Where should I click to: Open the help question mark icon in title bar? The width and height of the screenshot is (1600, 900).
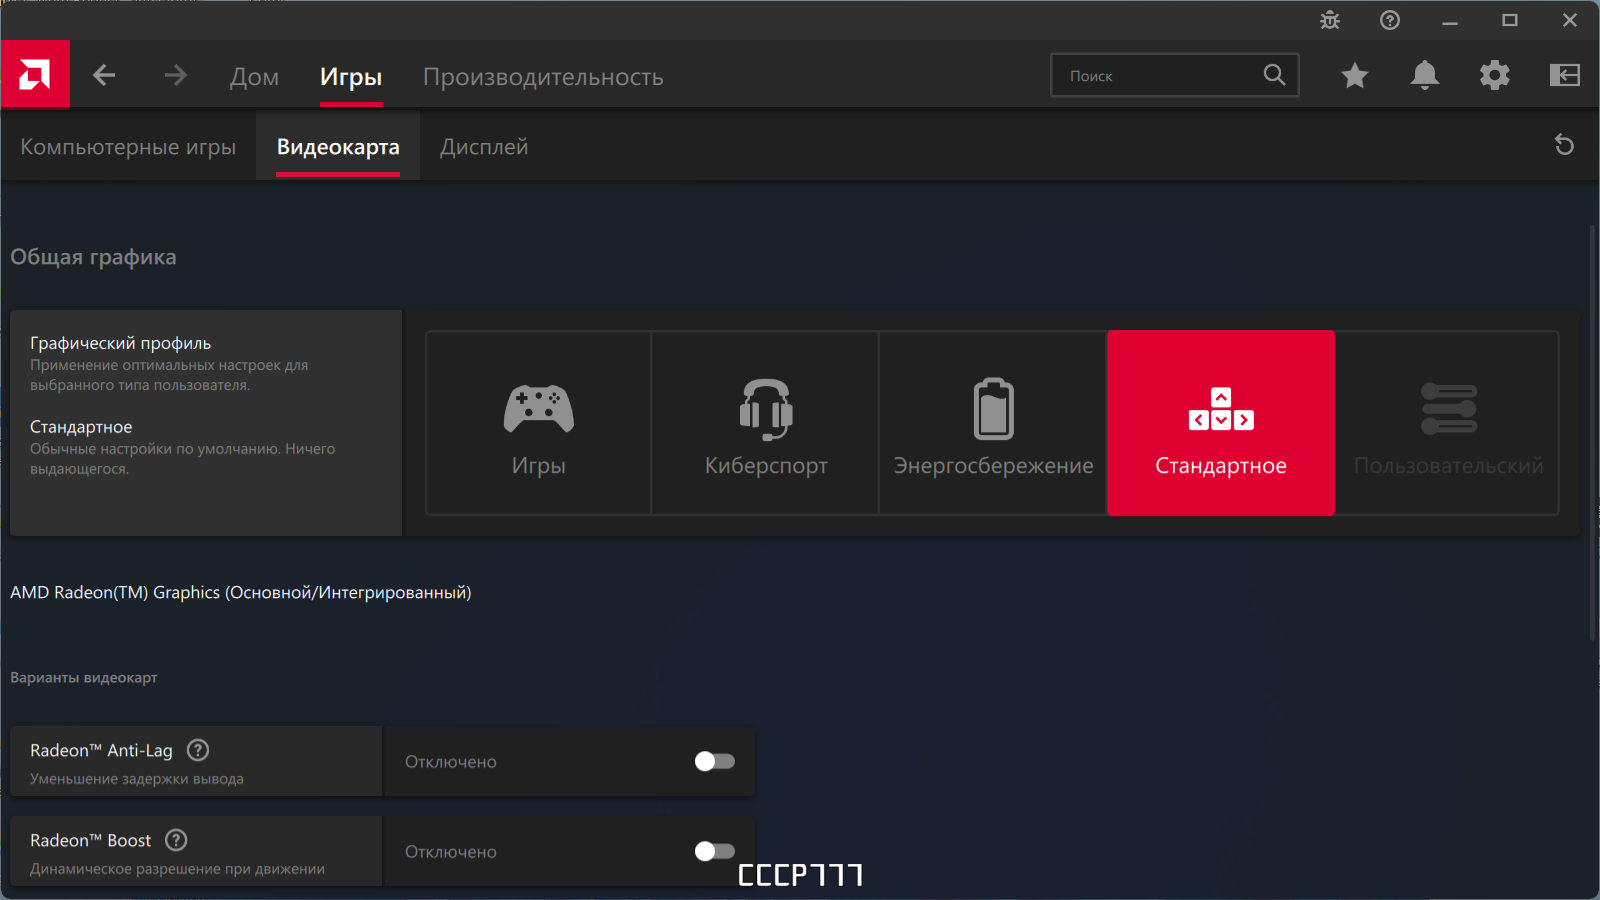click(1390, 20)
